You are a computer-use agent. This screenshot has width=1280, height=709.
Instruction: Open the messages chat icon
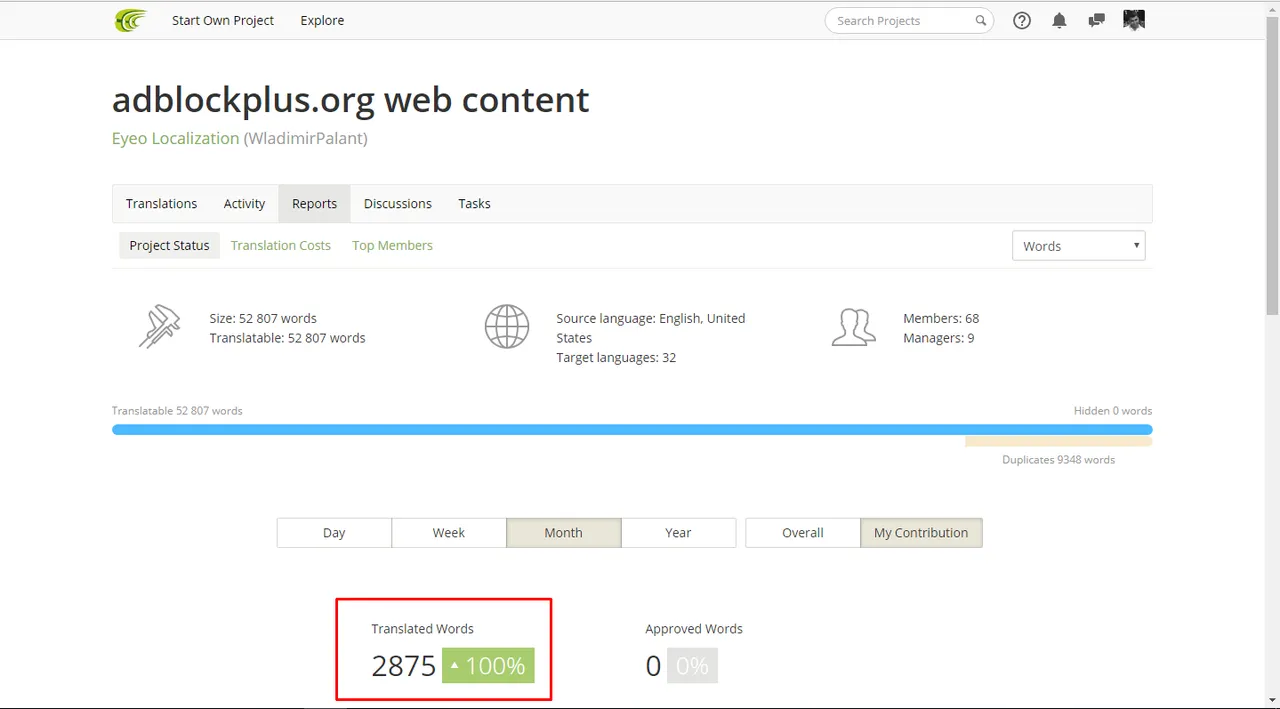tap(1097, 20)
